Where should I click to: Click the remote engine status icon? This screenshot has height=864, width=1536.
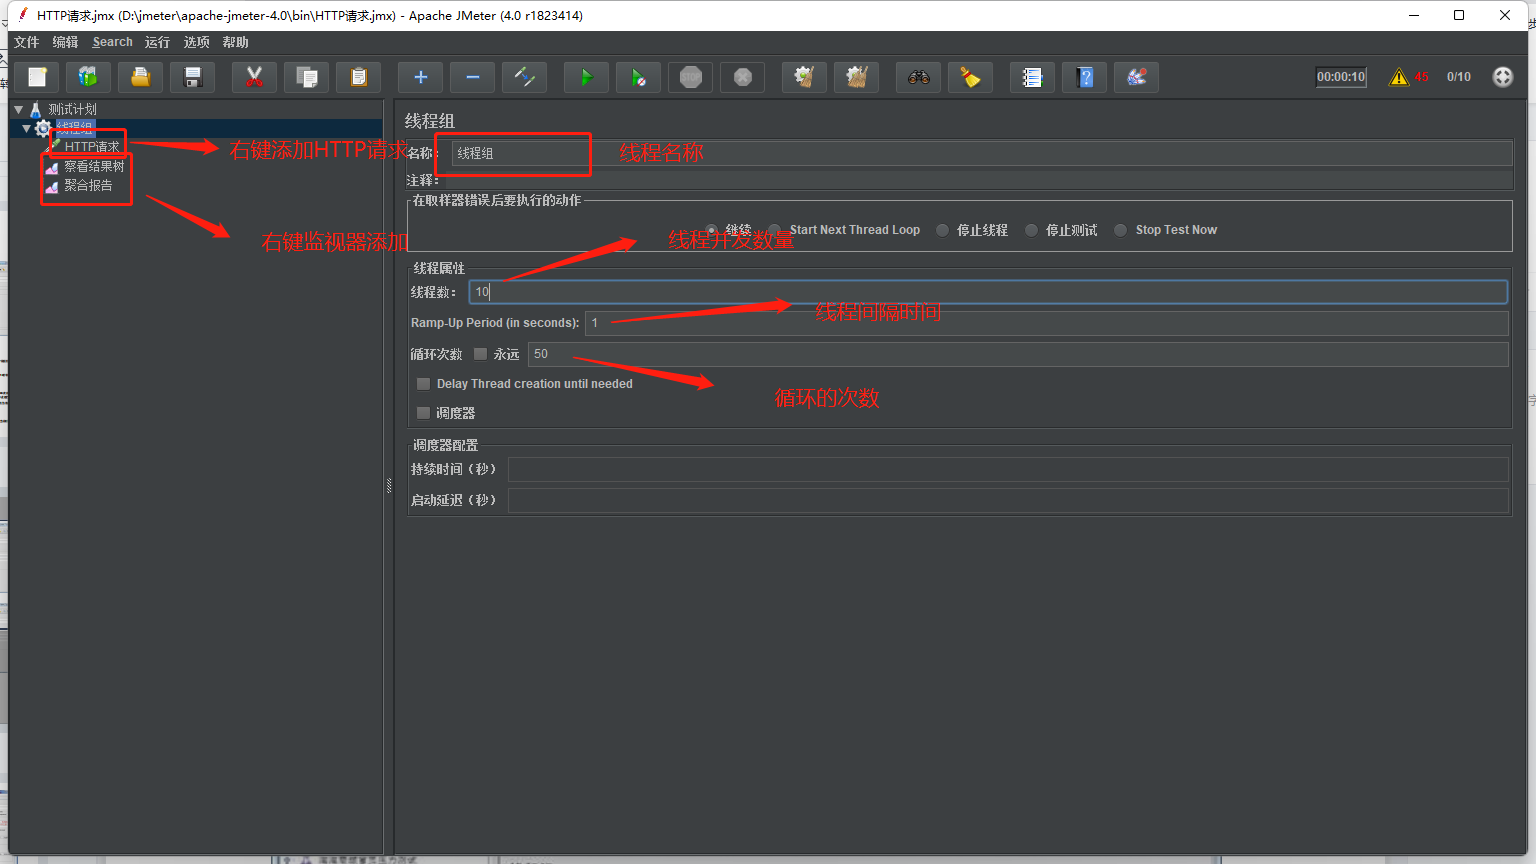click(1503, 77)
